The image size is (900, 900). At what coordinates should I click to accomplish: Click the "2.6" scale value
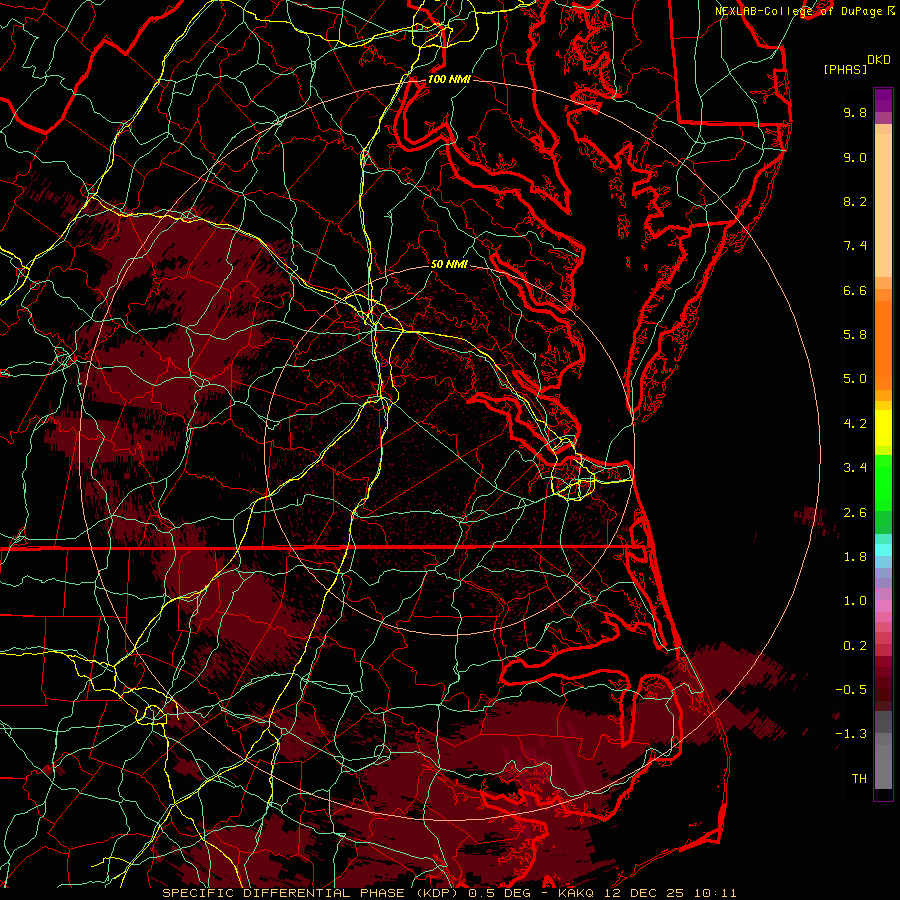coord(855,513)
